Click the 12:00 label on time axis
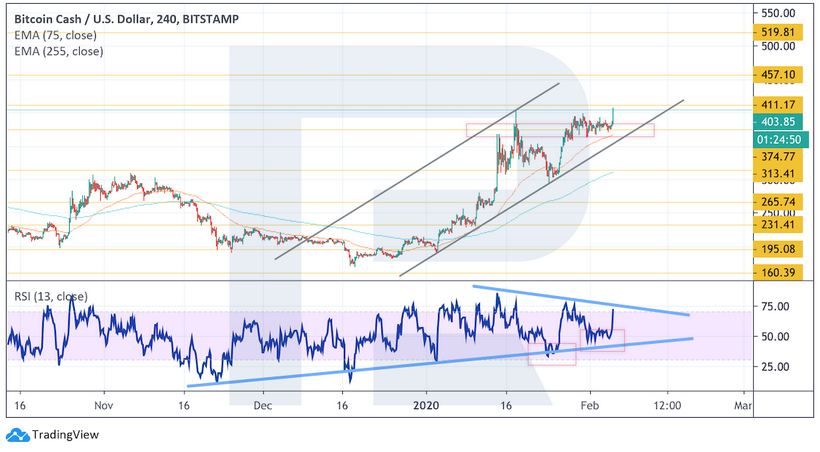The image size is (820, 452). pyautogui.click(x=667, y=406)
